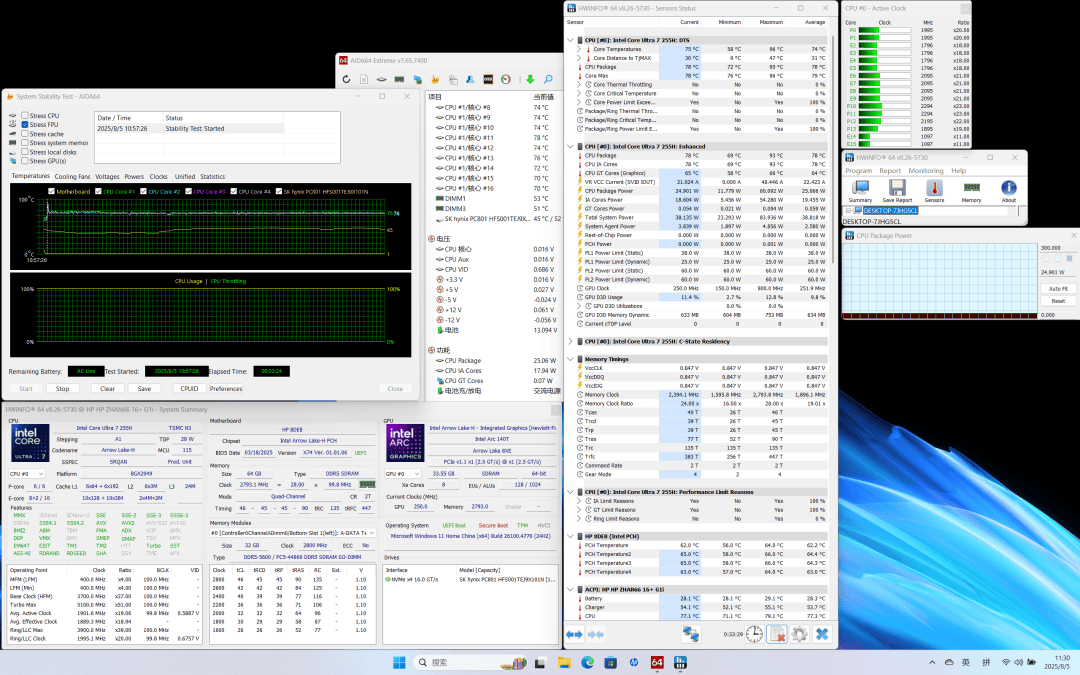Click the blue X close-sensors icon

(821, 634)
